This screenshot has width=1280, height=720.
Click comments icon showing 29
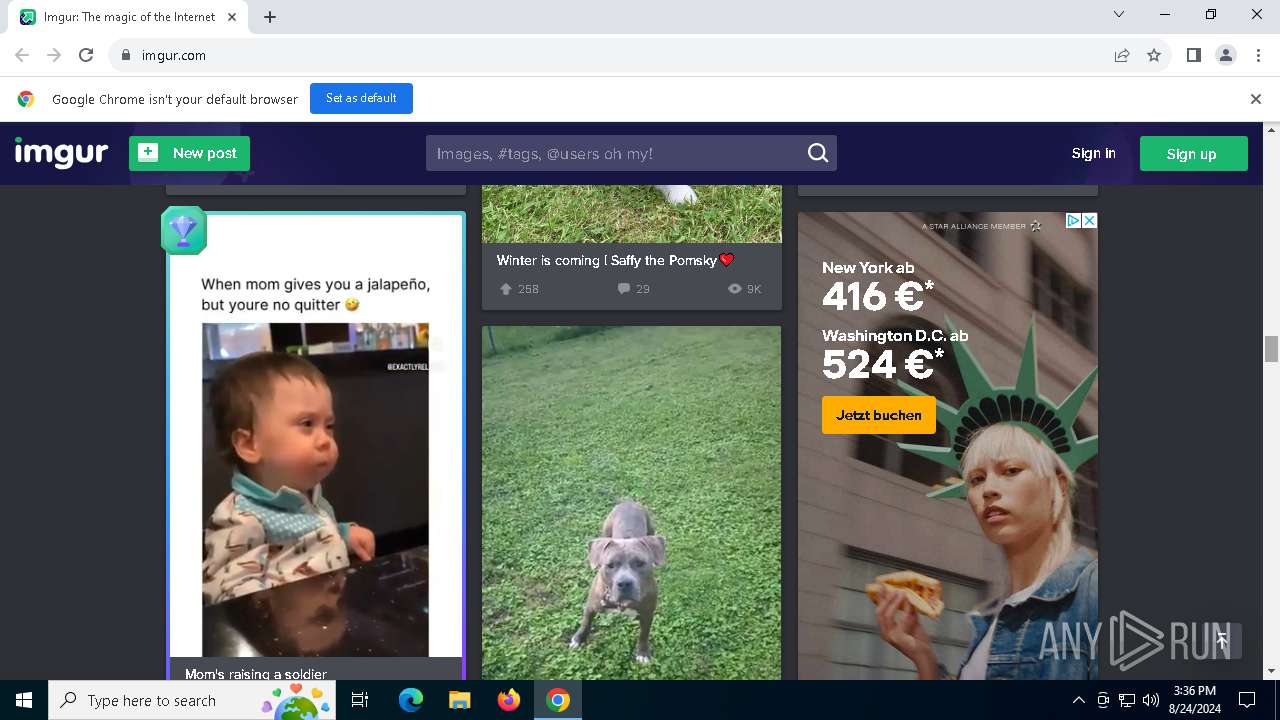click(x=624, y=289)
